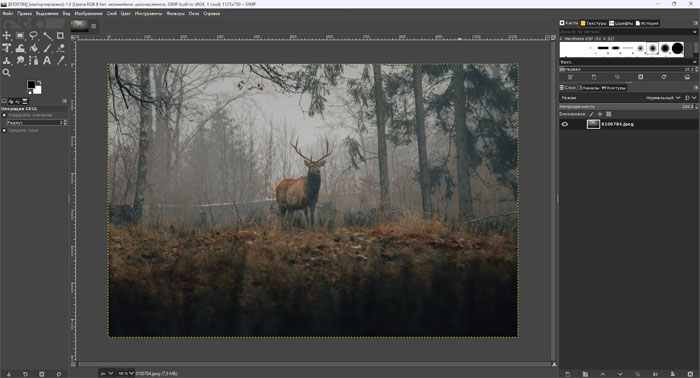Click the edit brush icon under Interval
This screenshot has height=378, width=700.
coord(571,77)
